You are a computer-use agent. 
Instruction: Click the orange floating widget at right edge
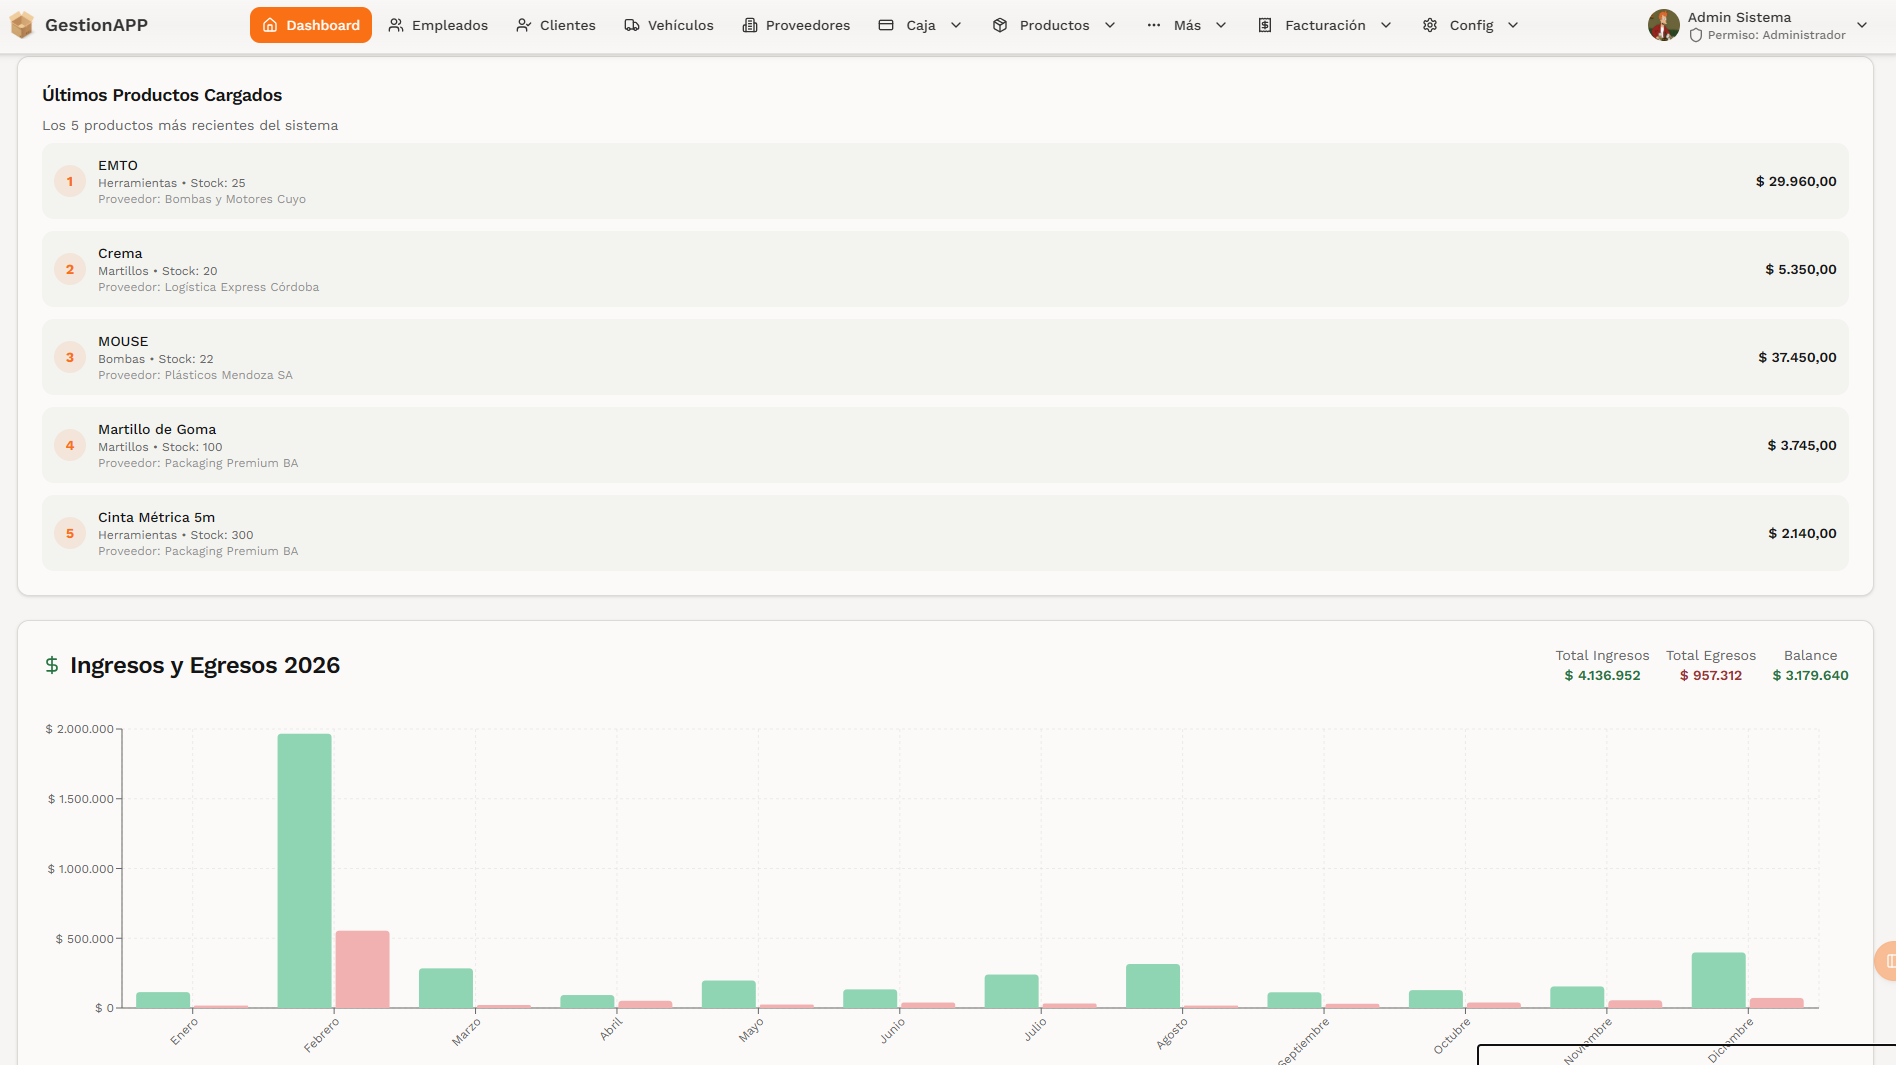pos(1886,961)
